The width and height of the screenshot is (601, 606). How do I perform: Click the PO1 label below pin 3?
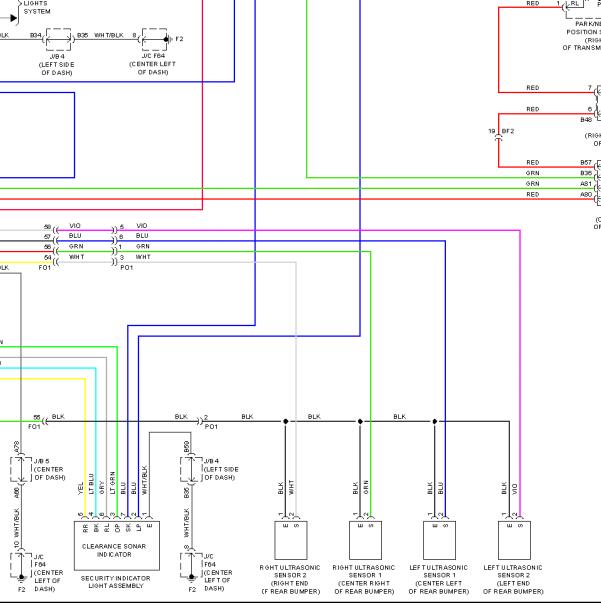point(127,267)
